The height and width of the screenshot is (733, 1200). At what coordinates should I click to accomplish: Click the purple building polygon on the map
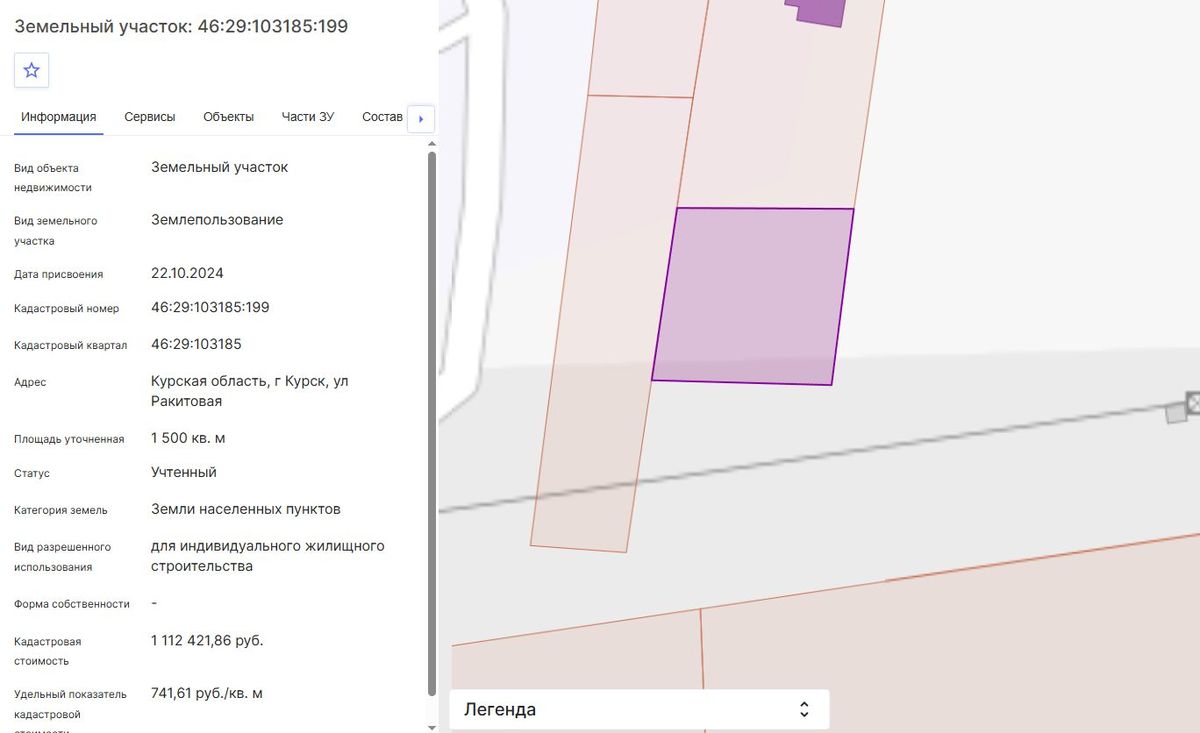point(819,10)
